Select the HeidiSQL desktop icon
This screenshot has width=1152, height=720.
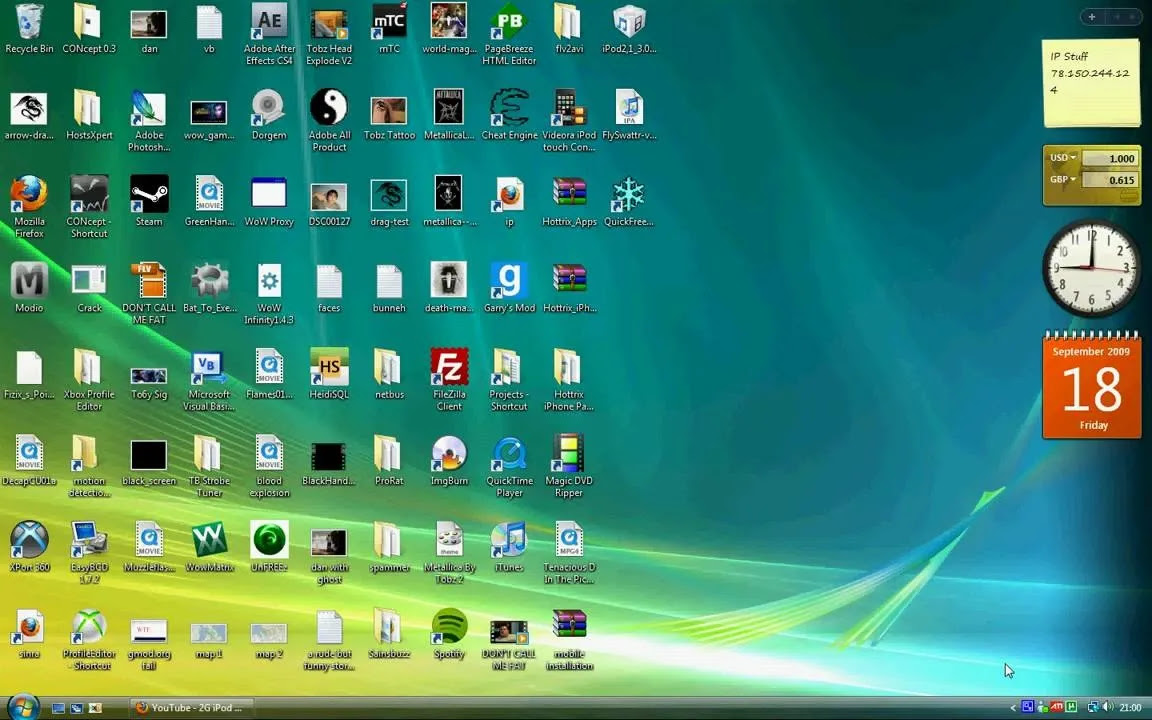(x=329, y=368)
